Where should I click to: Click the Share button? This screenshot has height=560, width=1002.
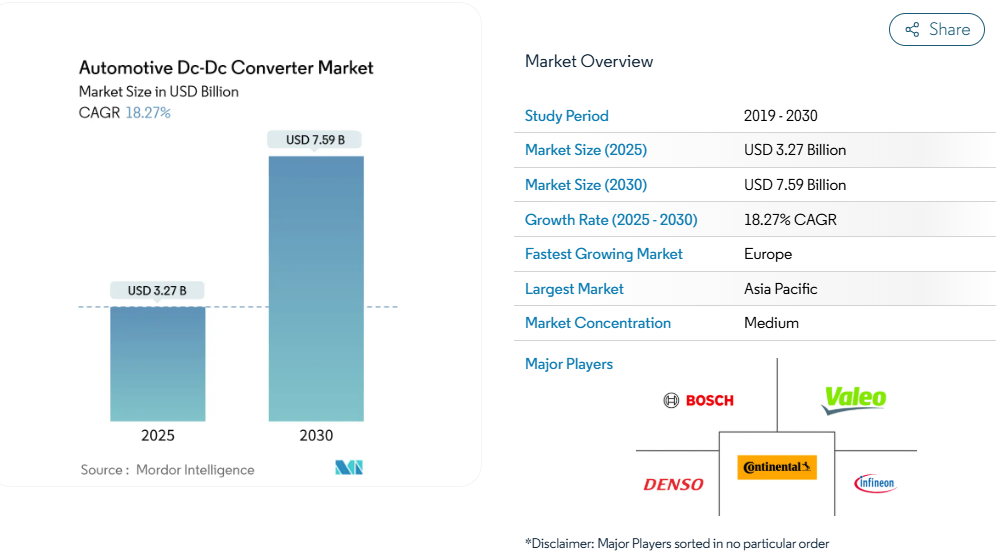click(x=937, y=30)
